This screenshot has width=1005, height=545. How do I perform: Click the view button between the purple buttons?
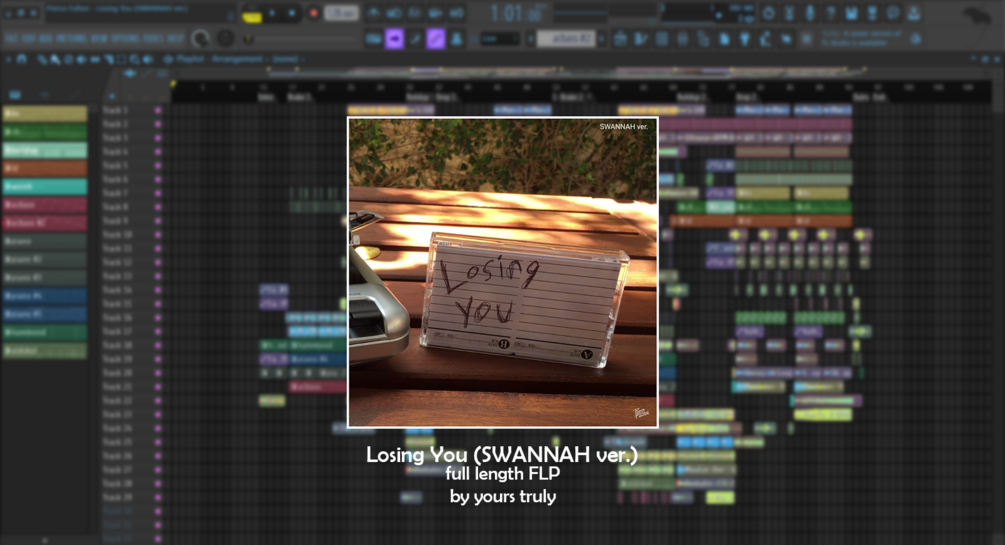415,39
